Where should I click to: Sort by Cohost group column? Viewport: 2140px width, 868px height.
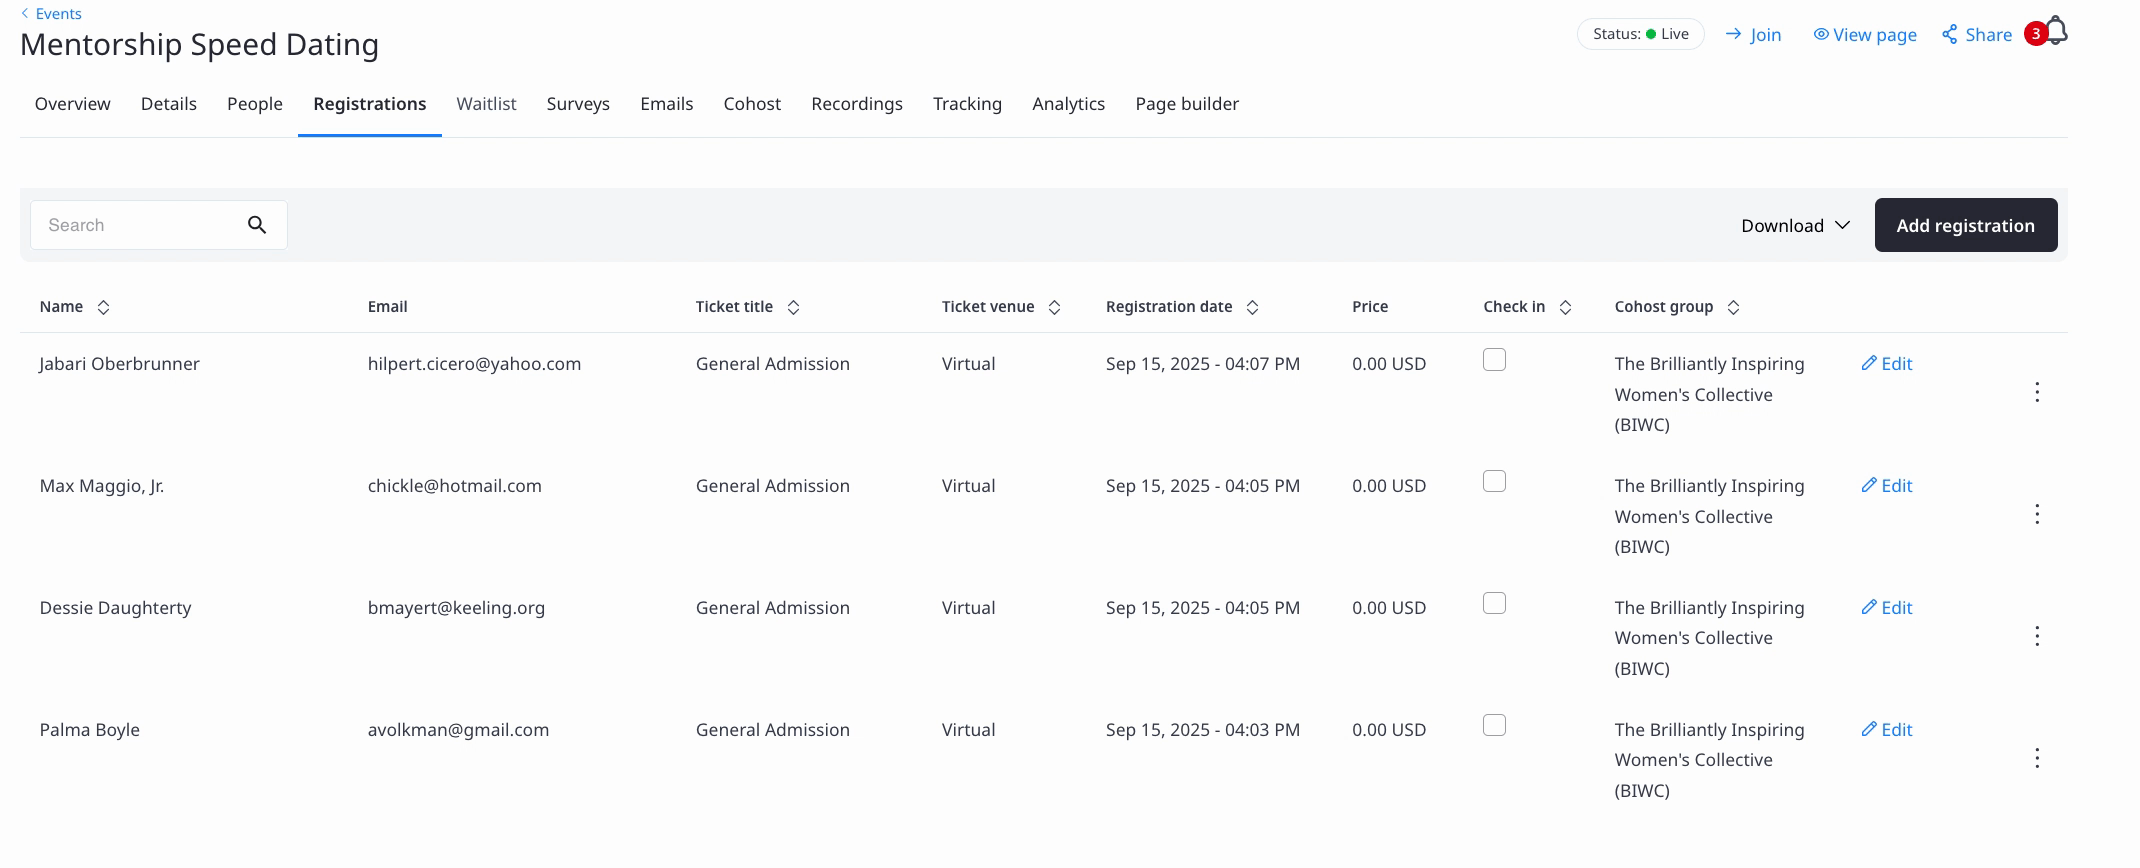(1733, 308)
